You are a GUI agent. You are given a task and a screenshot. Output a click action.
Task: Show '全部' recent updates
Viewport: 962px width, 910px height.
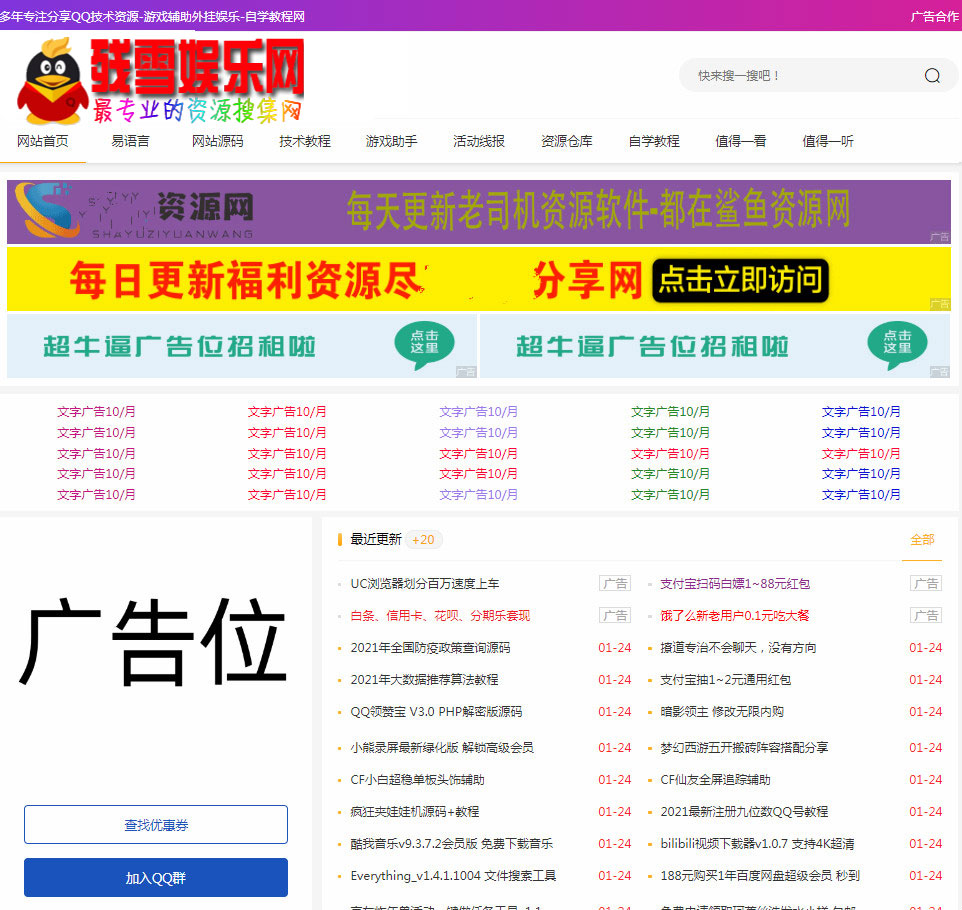coord(921,540)
